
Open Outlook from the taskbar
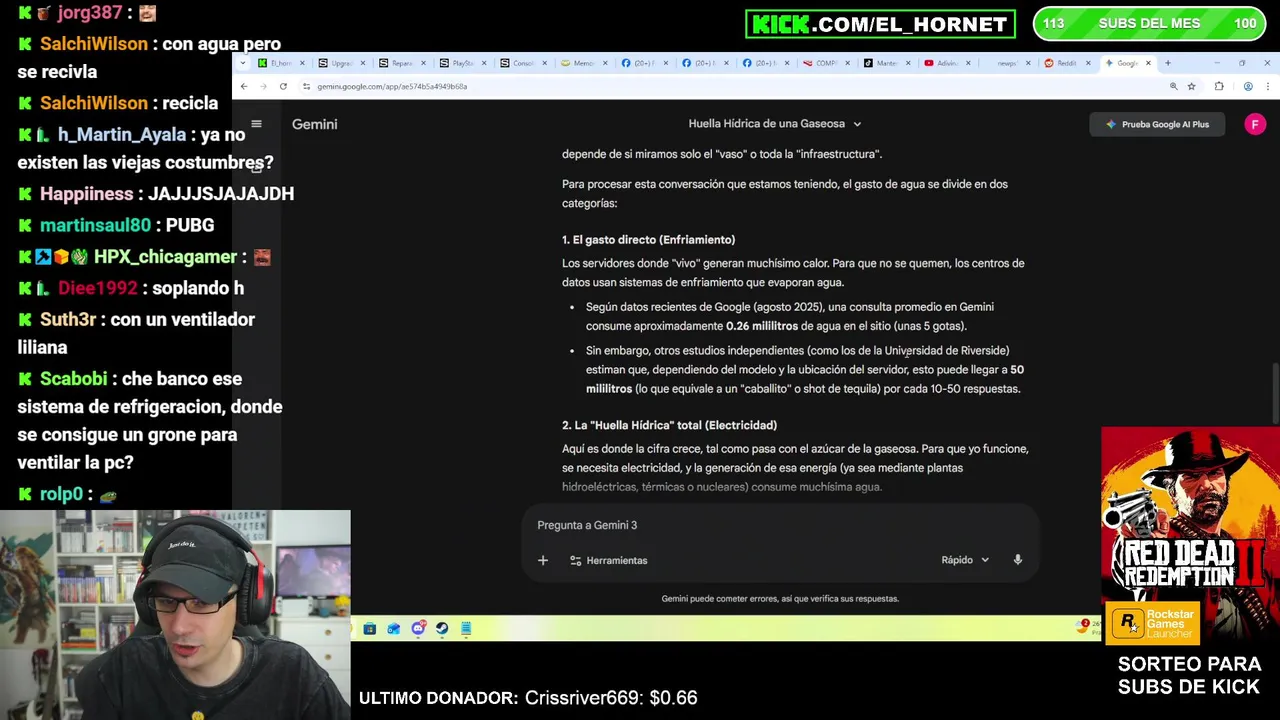[x=394, y=628]
